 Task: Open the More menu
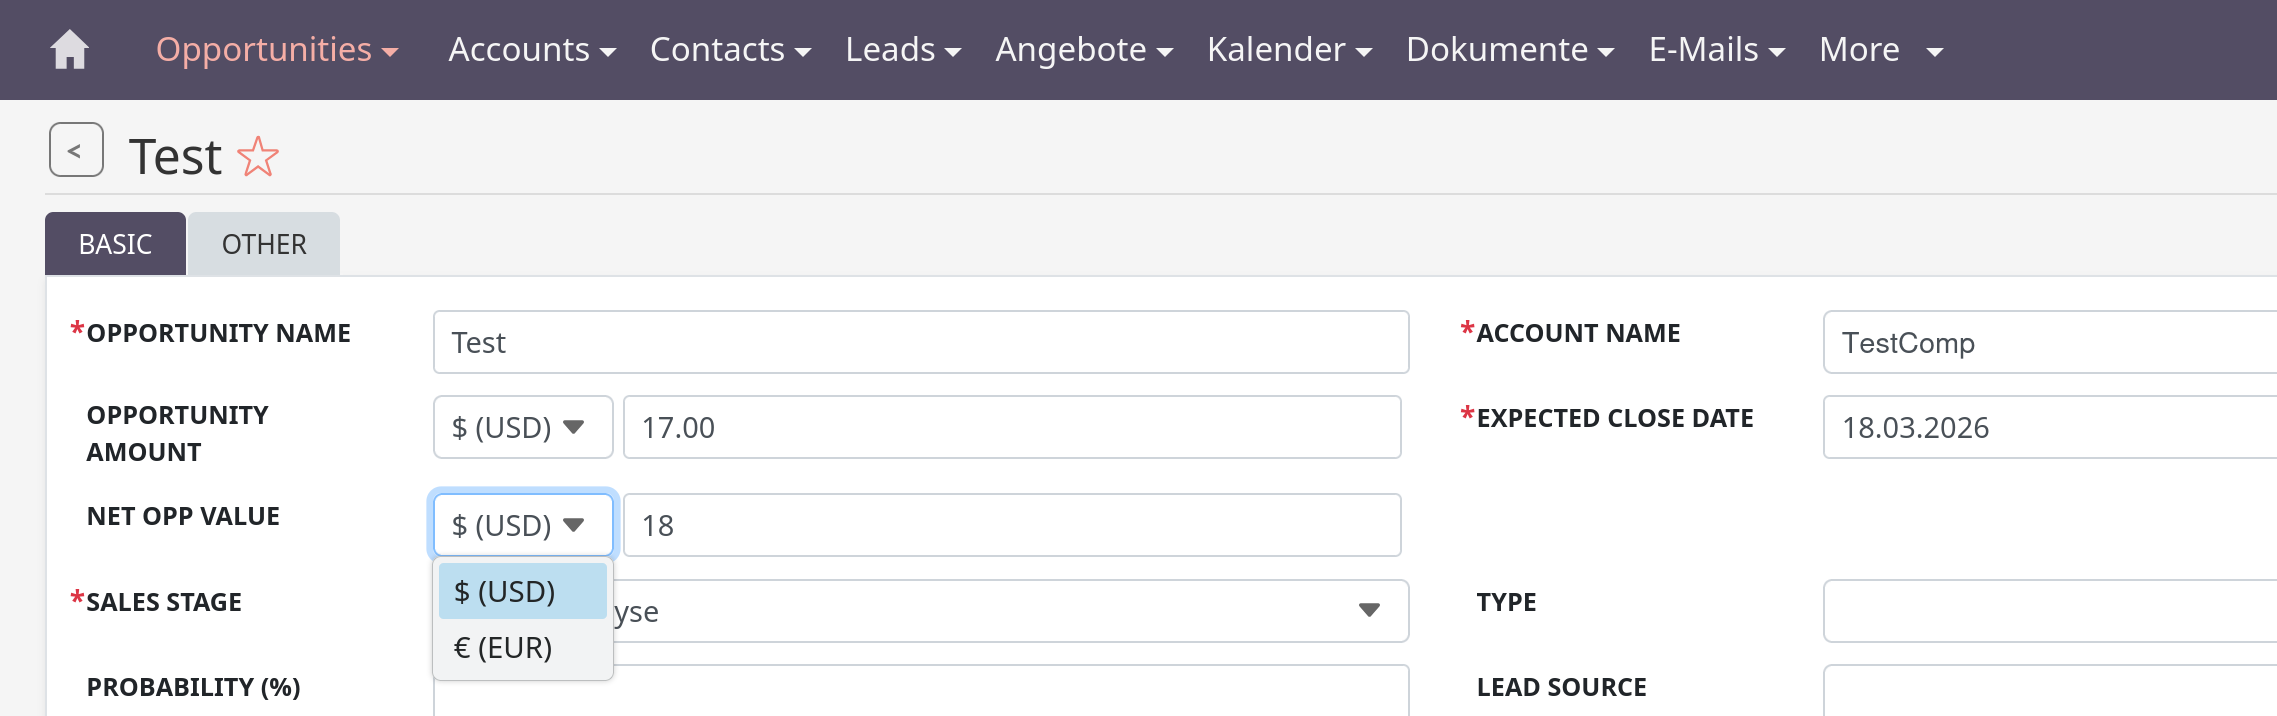[x=1879, y=50]
